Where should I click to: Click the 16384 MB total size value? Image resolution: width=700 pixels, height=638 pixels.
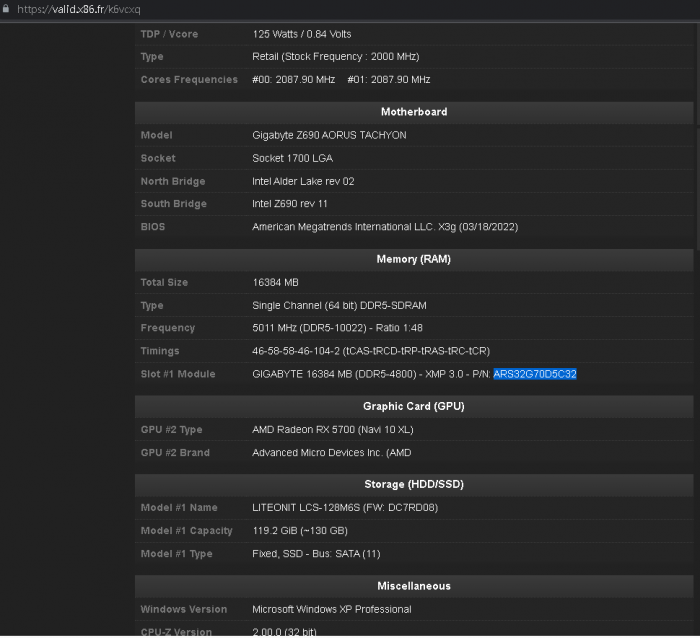point(276,282)
